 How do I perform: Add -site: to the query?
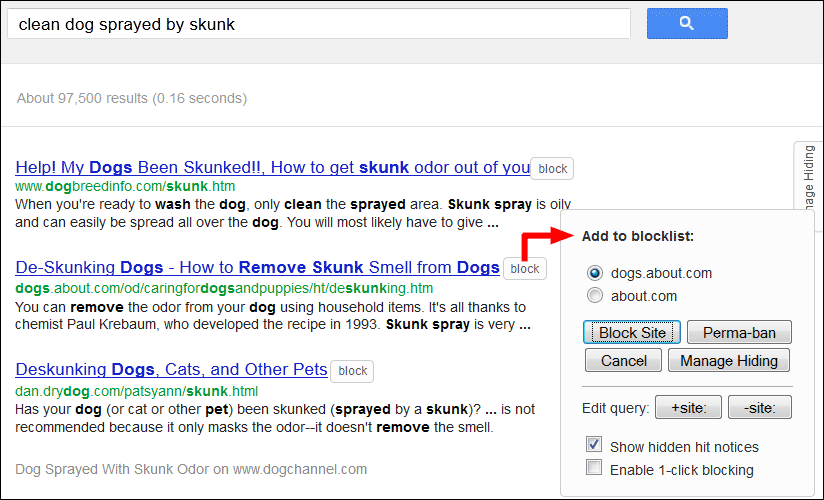click(759, 407)
